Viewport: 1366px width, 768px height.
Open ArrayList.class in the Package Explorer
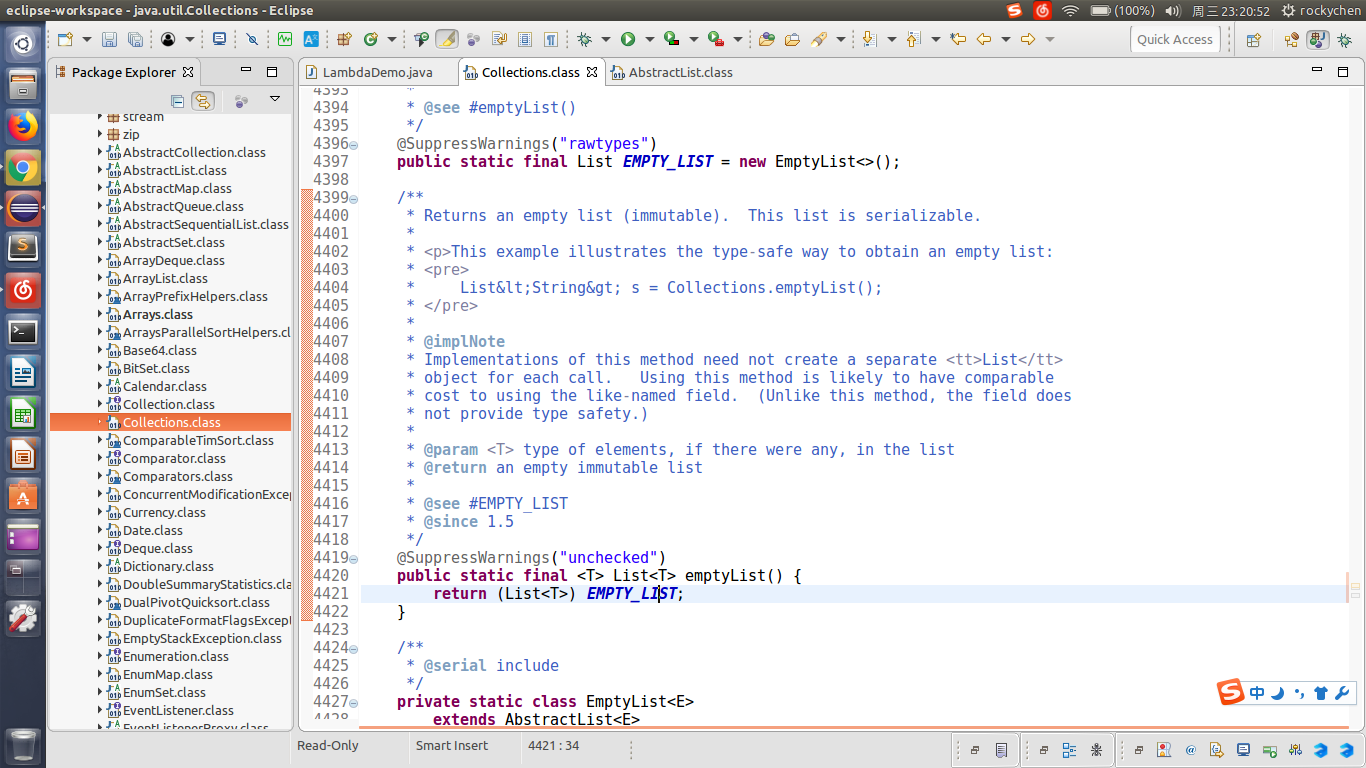pyautogui.click(x=165, y=278)
